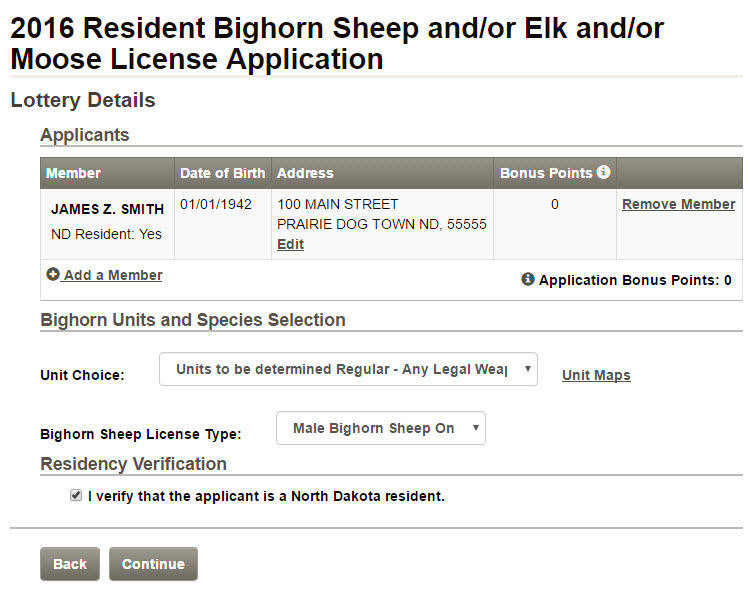750x591 pixels.
Task: Click the Male Bighorn Sheep dropdown arrow
Action: point(475,427)
